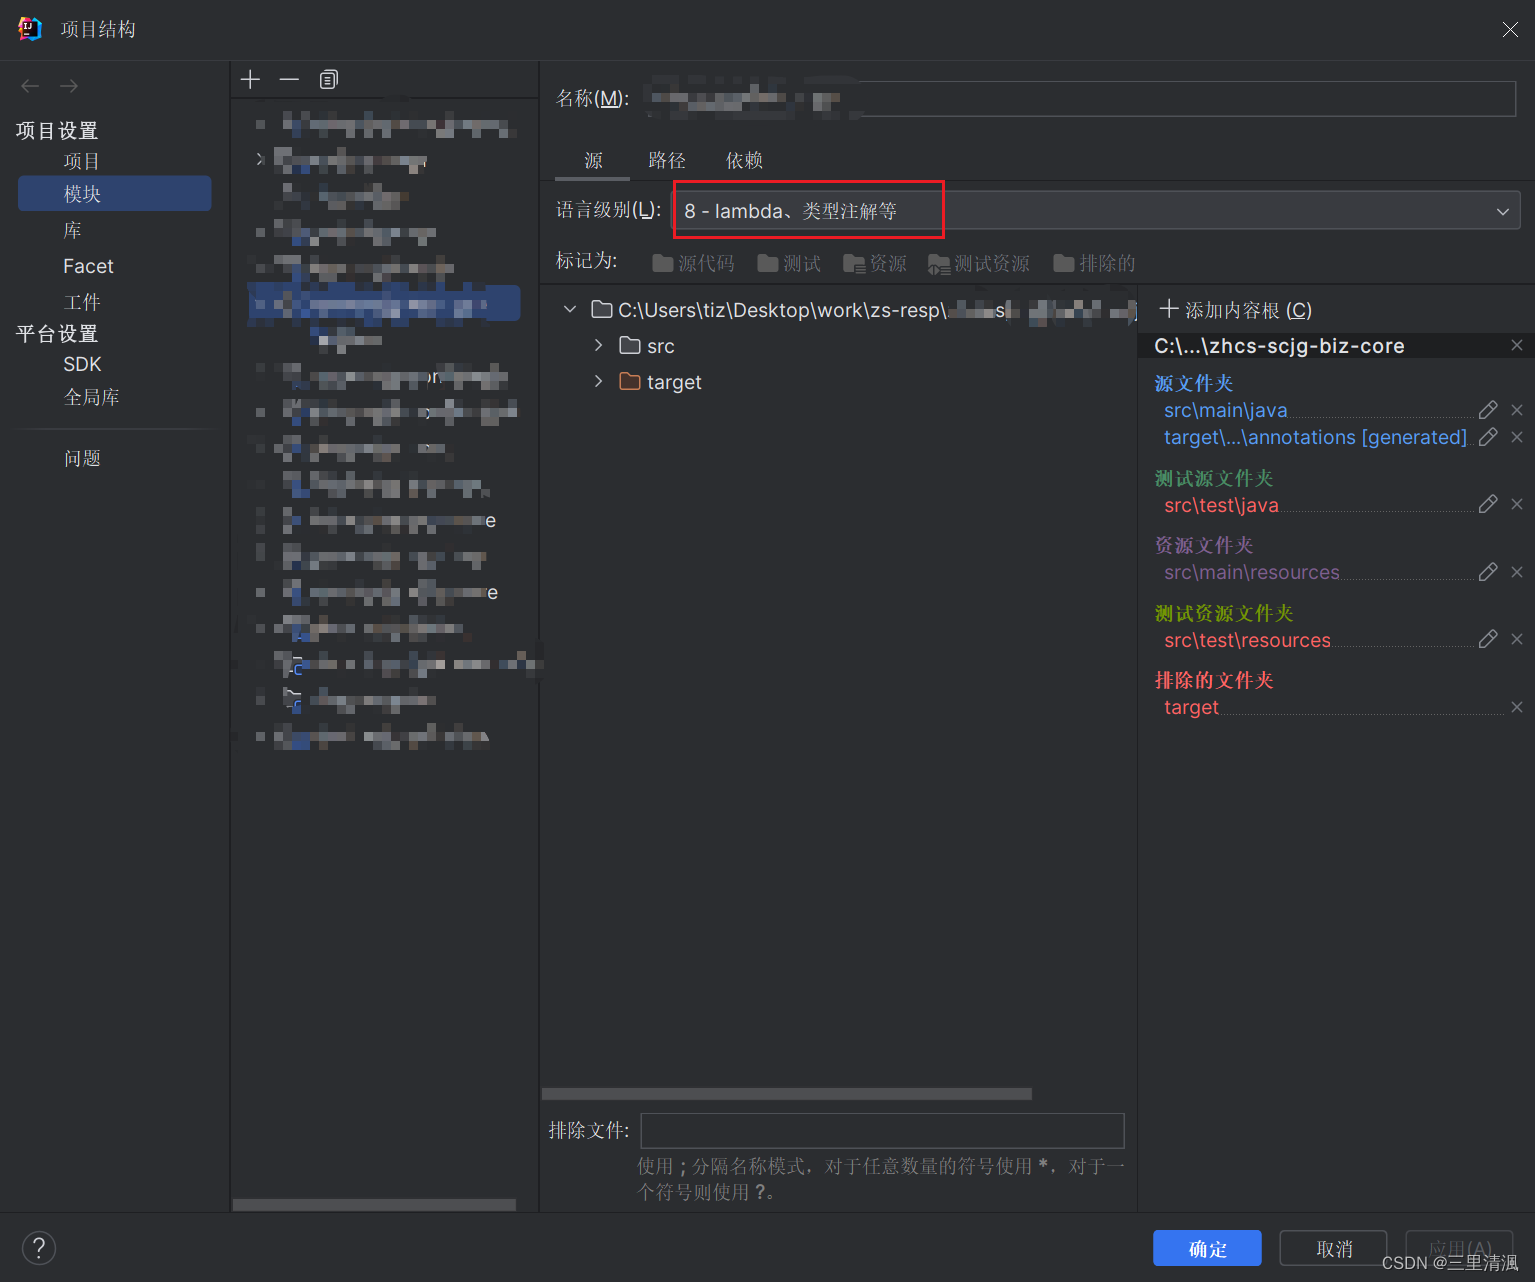Remove the src\test\java test folder

point(1517,504)
